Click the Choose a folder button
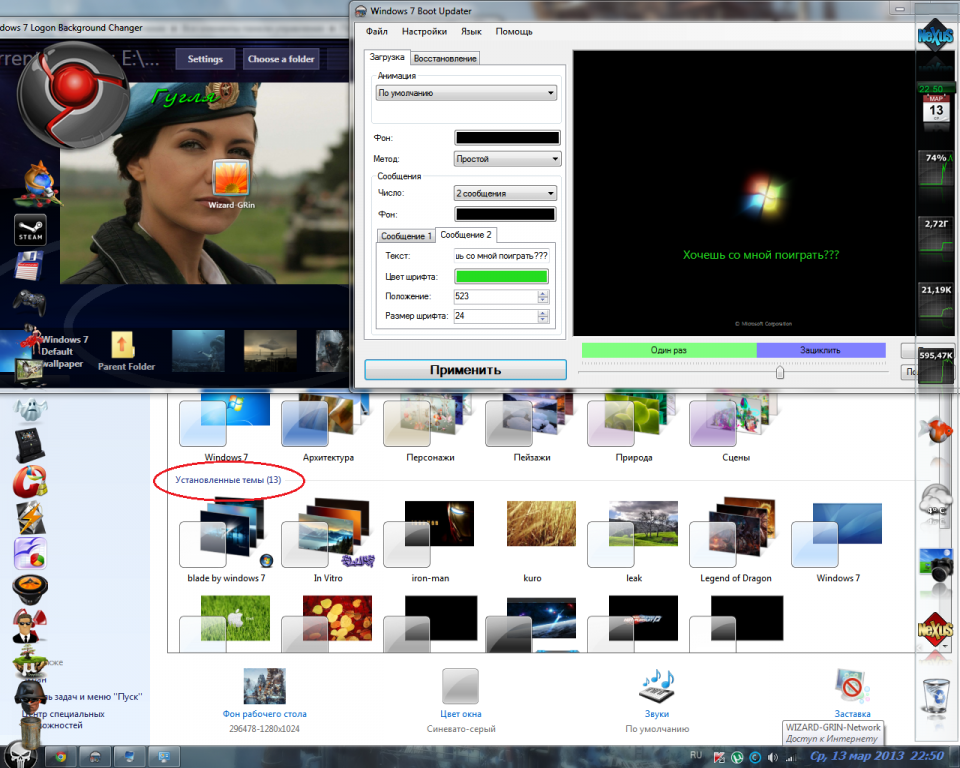Screen dimensions: 960x768 click(281, 59)
